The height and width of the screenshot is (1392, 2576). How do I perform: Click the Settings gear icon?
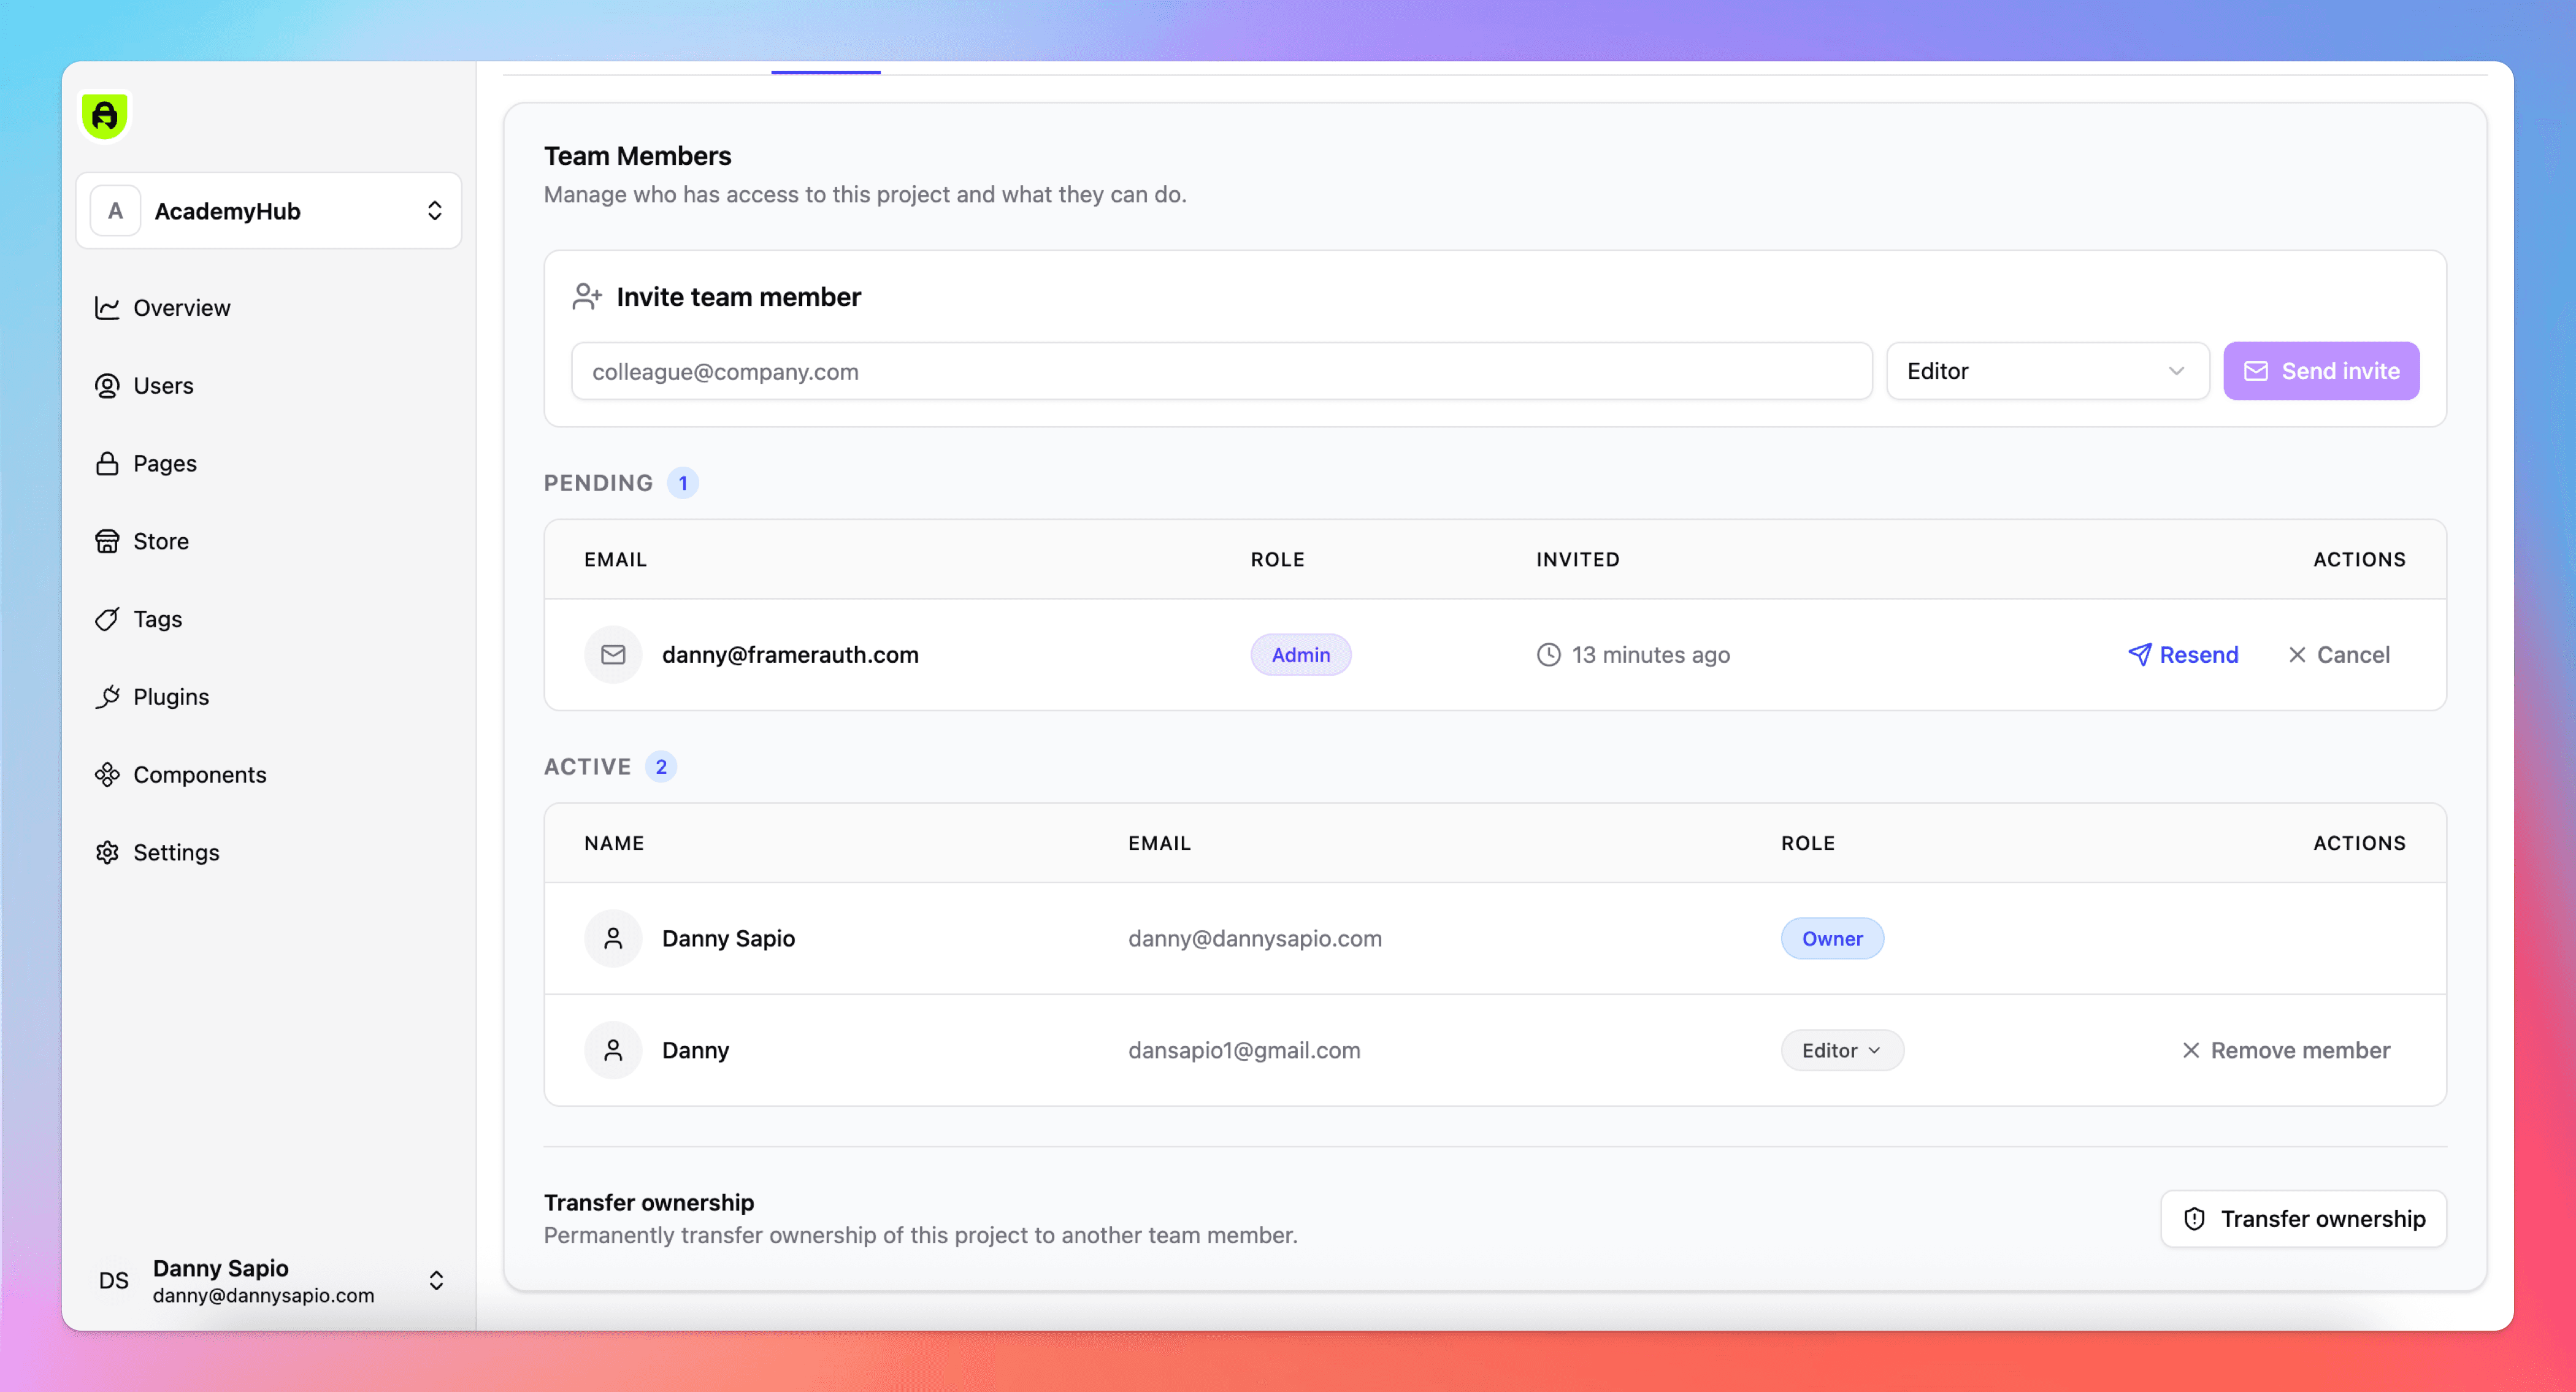click(107, 853)
